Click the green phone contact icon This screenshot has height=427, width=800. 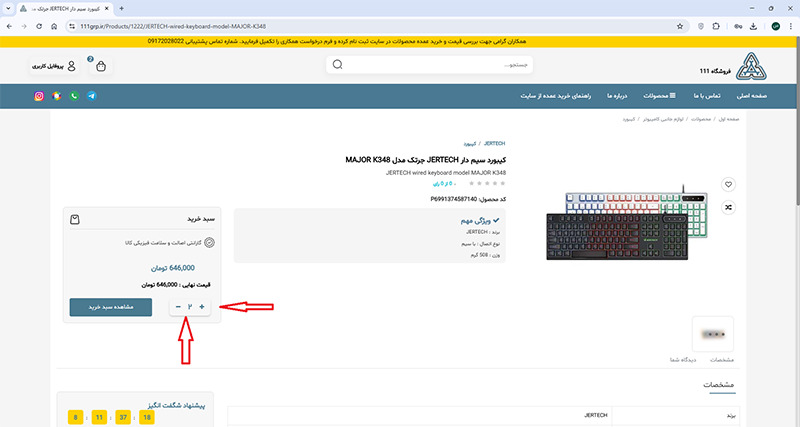point(74,96)
